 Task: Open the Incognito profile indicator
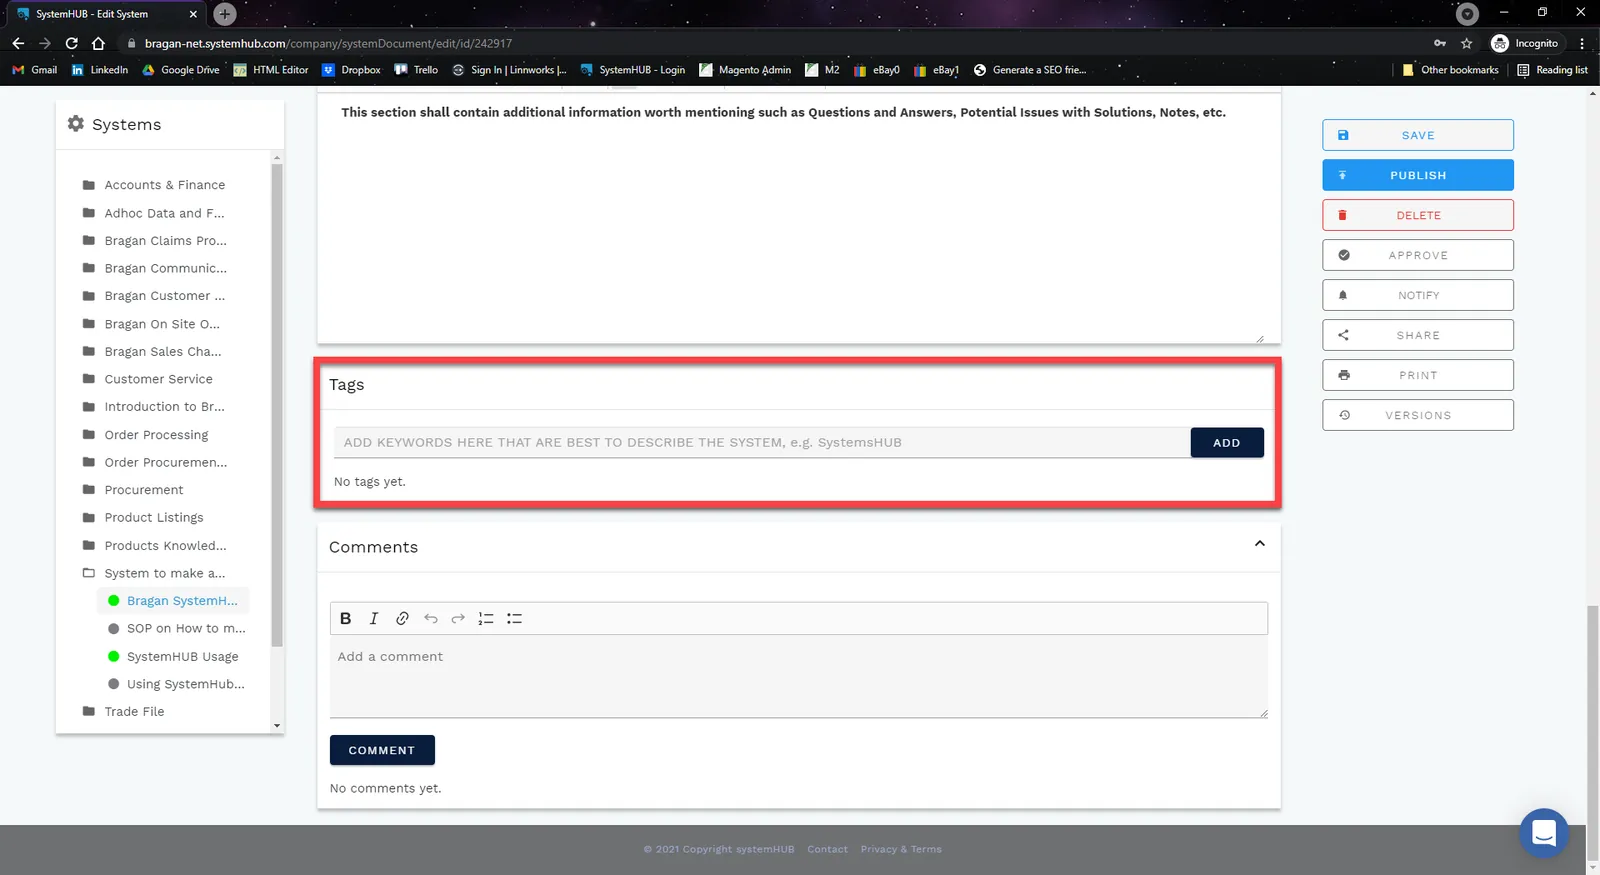1525,43
